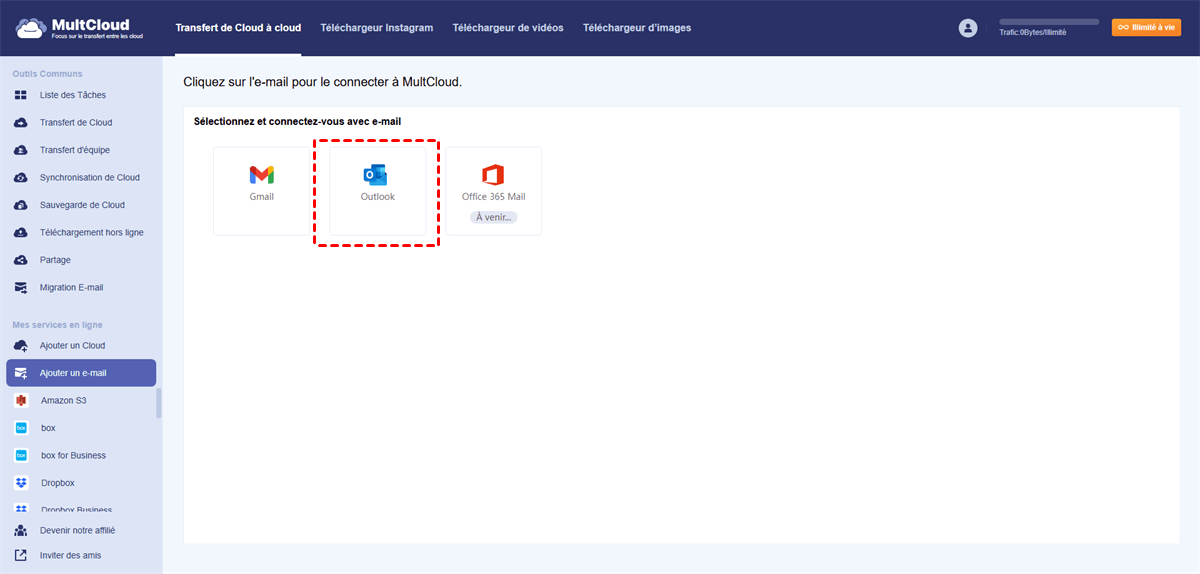Image resolution: width=1200 pixels, height=574 pixels.
Task: Open the Téléchargeur de vidéos tab
Action: pyautogui.click(x=508, y=28)
